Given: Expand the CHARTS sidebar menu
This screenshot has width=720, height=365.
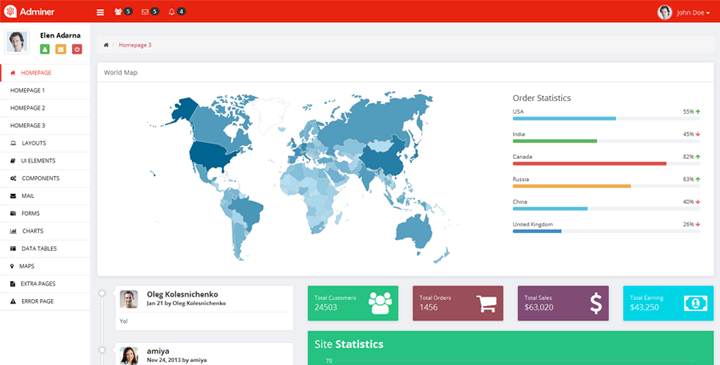Looking at the screenshot, I should tap(45, 231).
